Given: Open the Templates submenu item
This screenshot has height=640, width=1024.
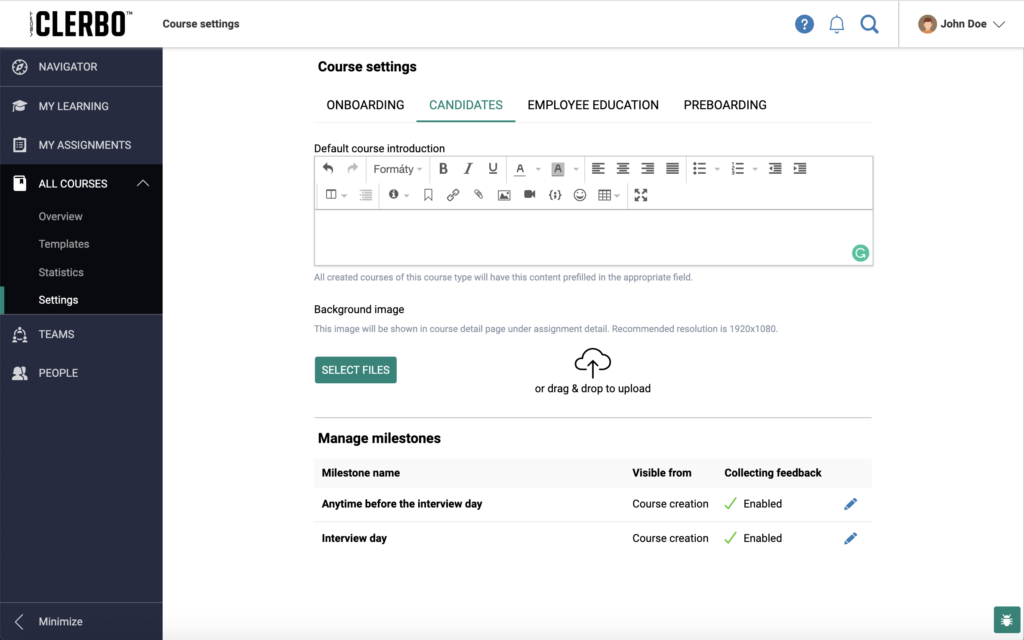Looking at the screenshot, I should coord(63,244).
